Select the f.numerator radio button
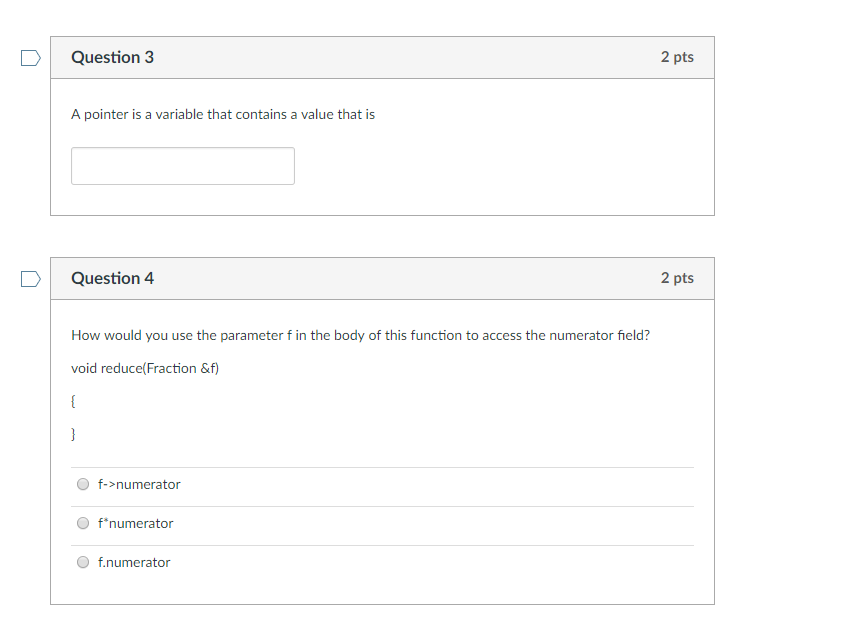Viewport: 847px width, 620px height. click(83, 562)
